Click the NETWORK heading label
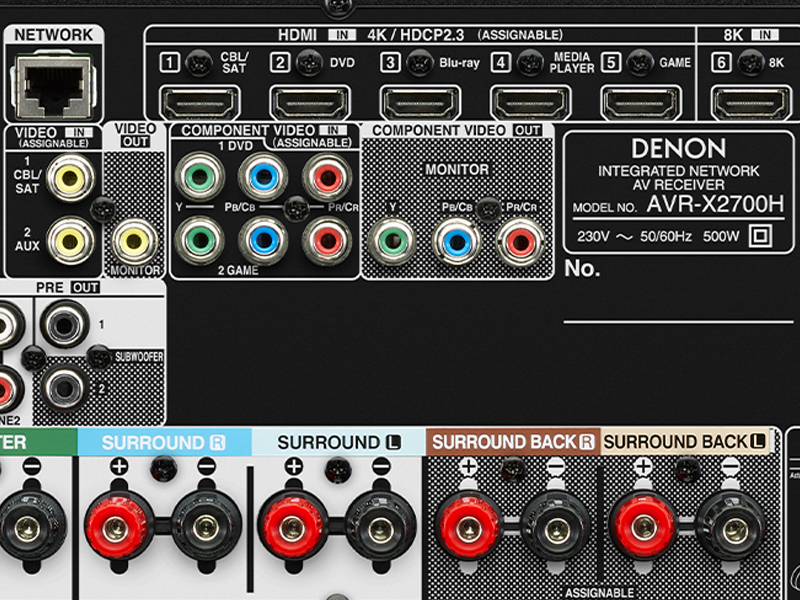The image size is (800, 600). (54, 35)
